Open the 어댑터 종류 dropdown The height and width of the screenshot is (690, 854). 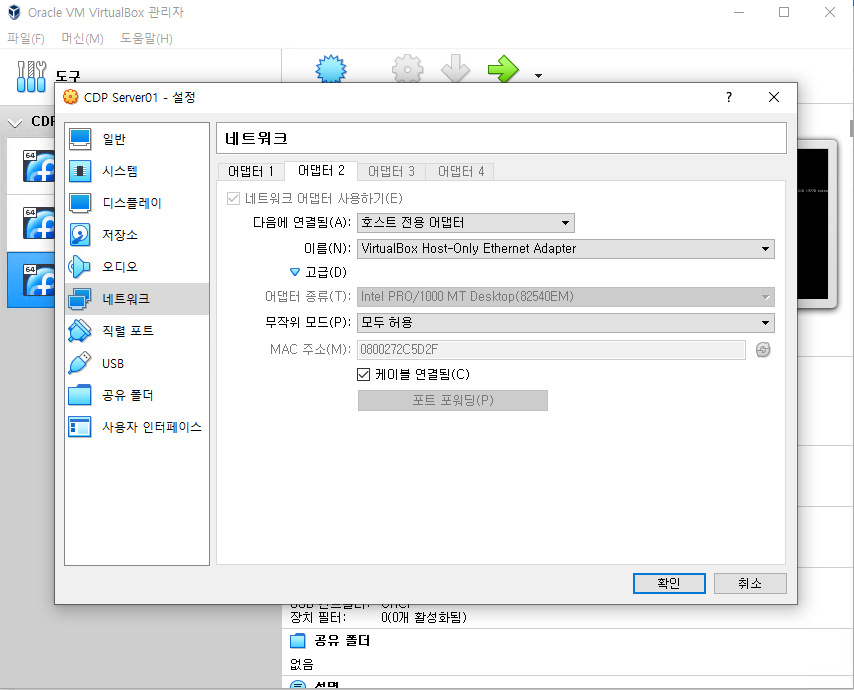[566, 297]
